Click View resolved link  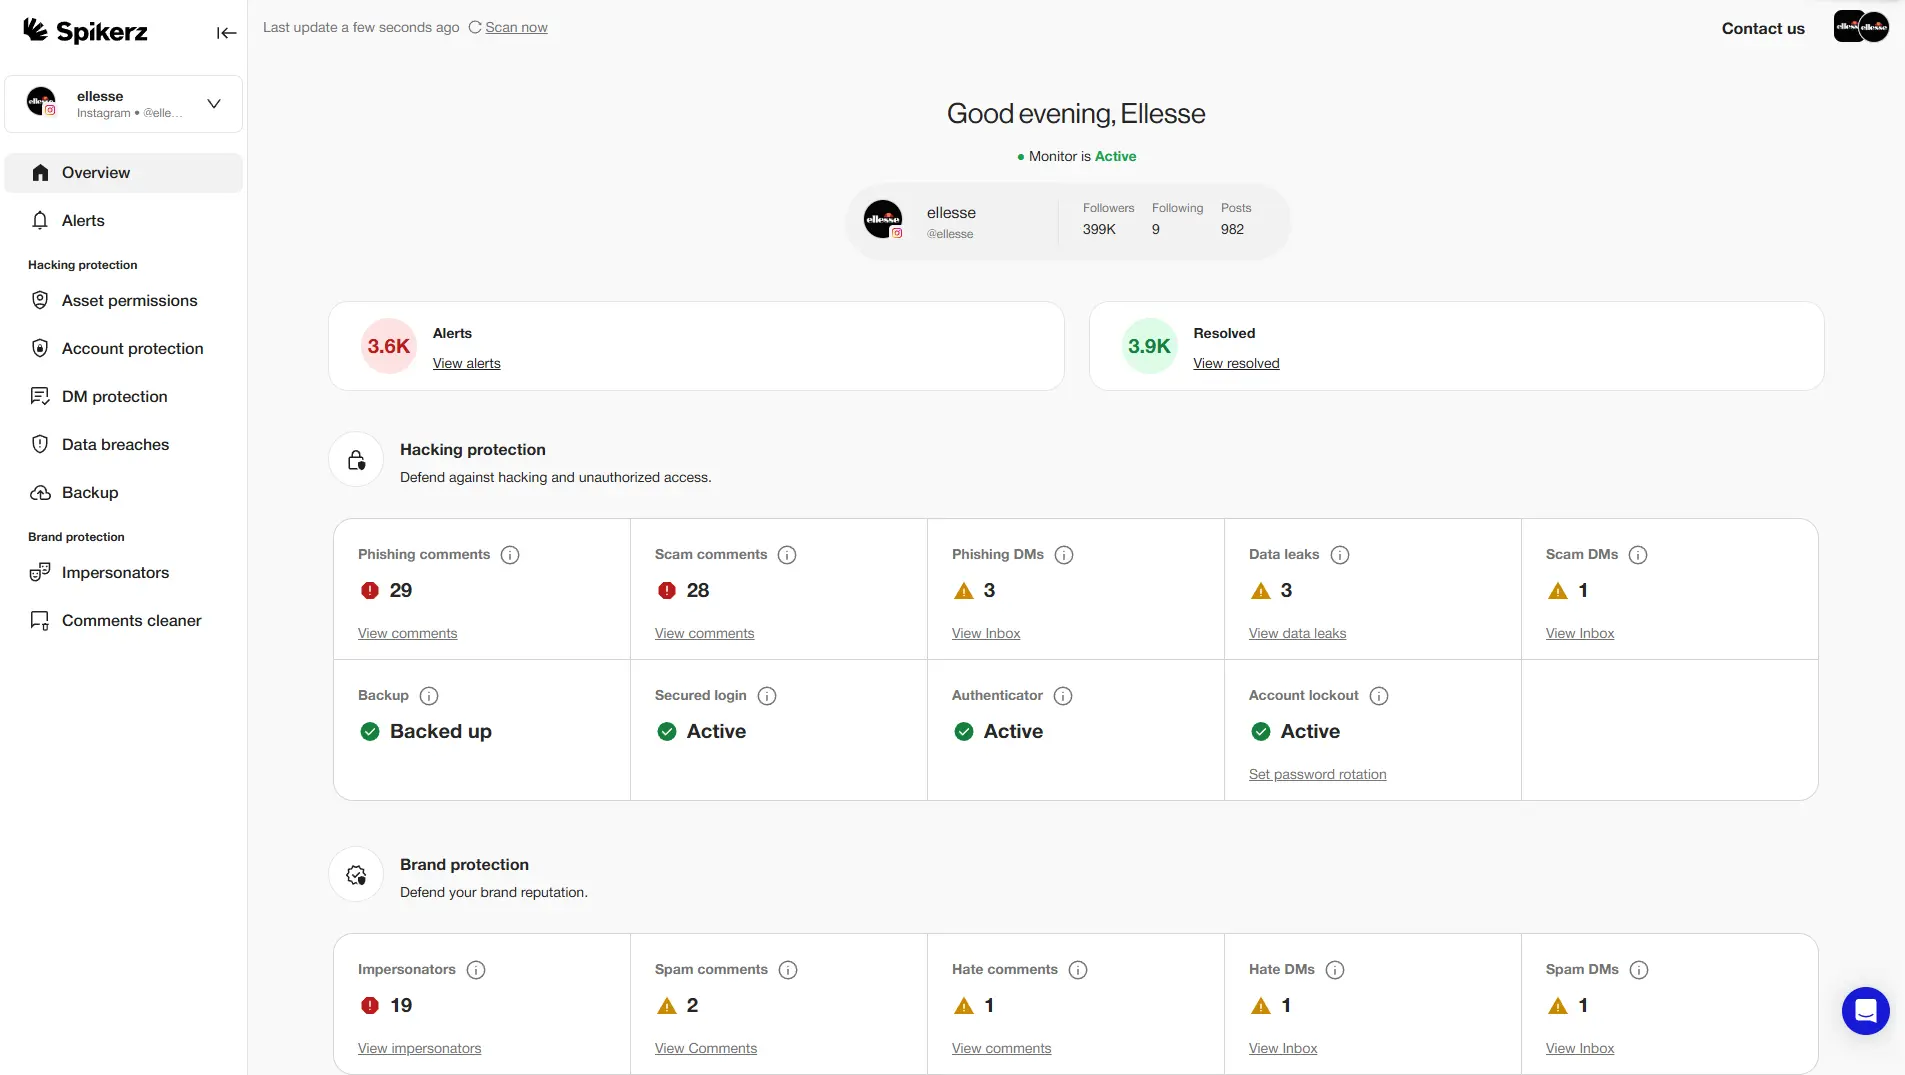(1236, 363)
